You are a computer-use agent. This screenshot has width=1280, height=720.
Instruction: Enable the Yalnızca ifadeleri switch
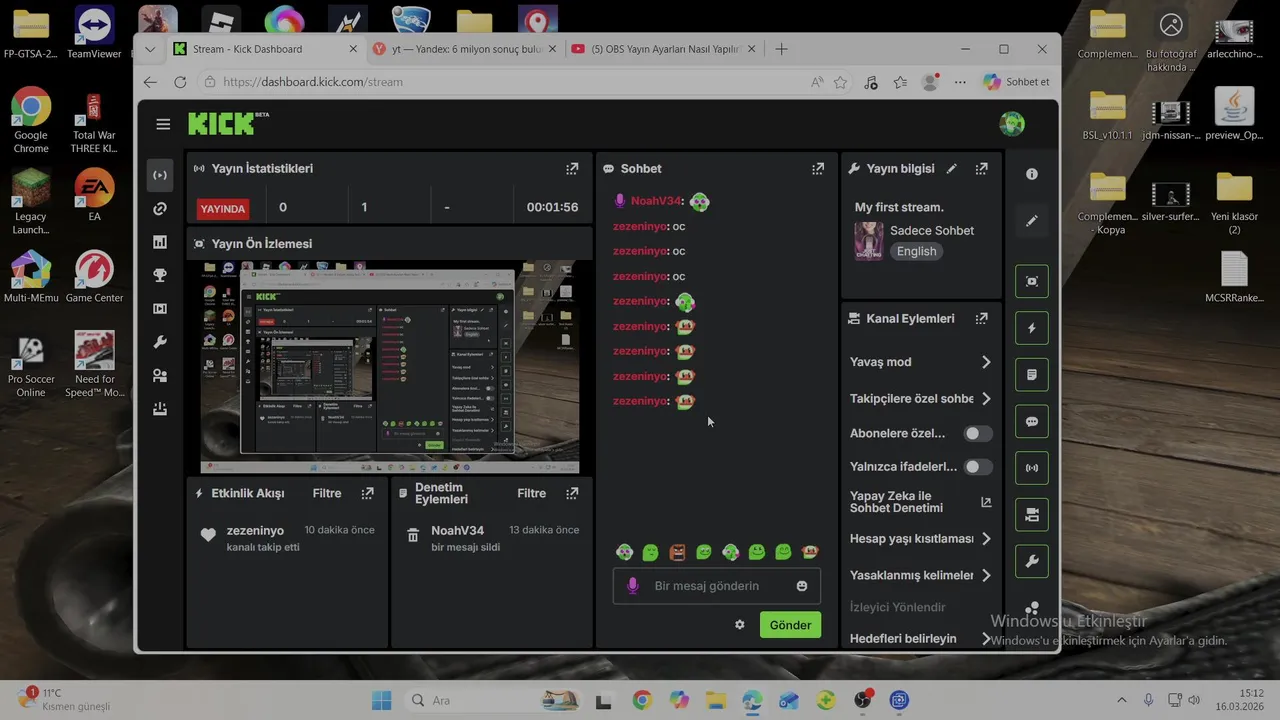(x=977, y=467)
